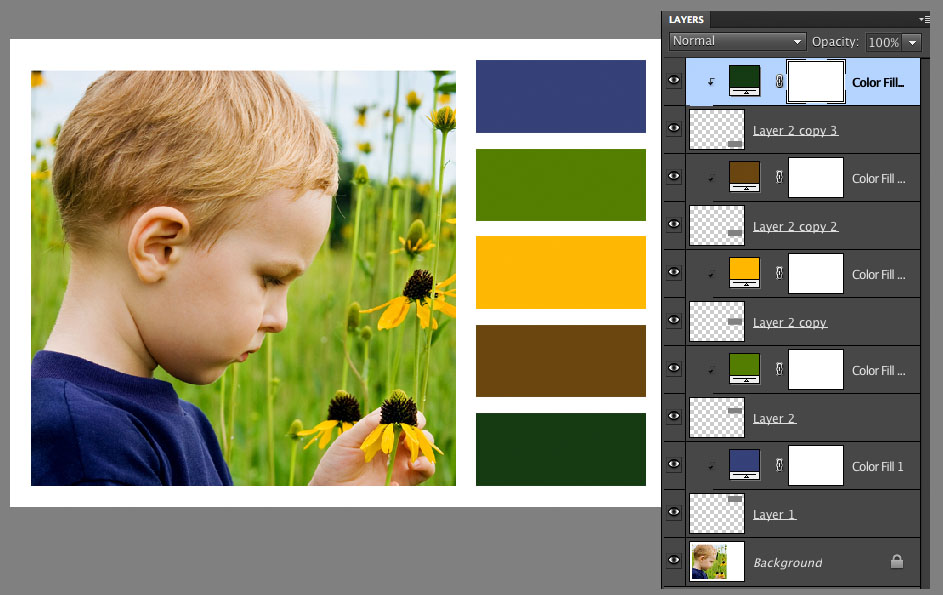Click link icon on dark green Color Fill
This screenshot has height=595, width=943.
779,81
